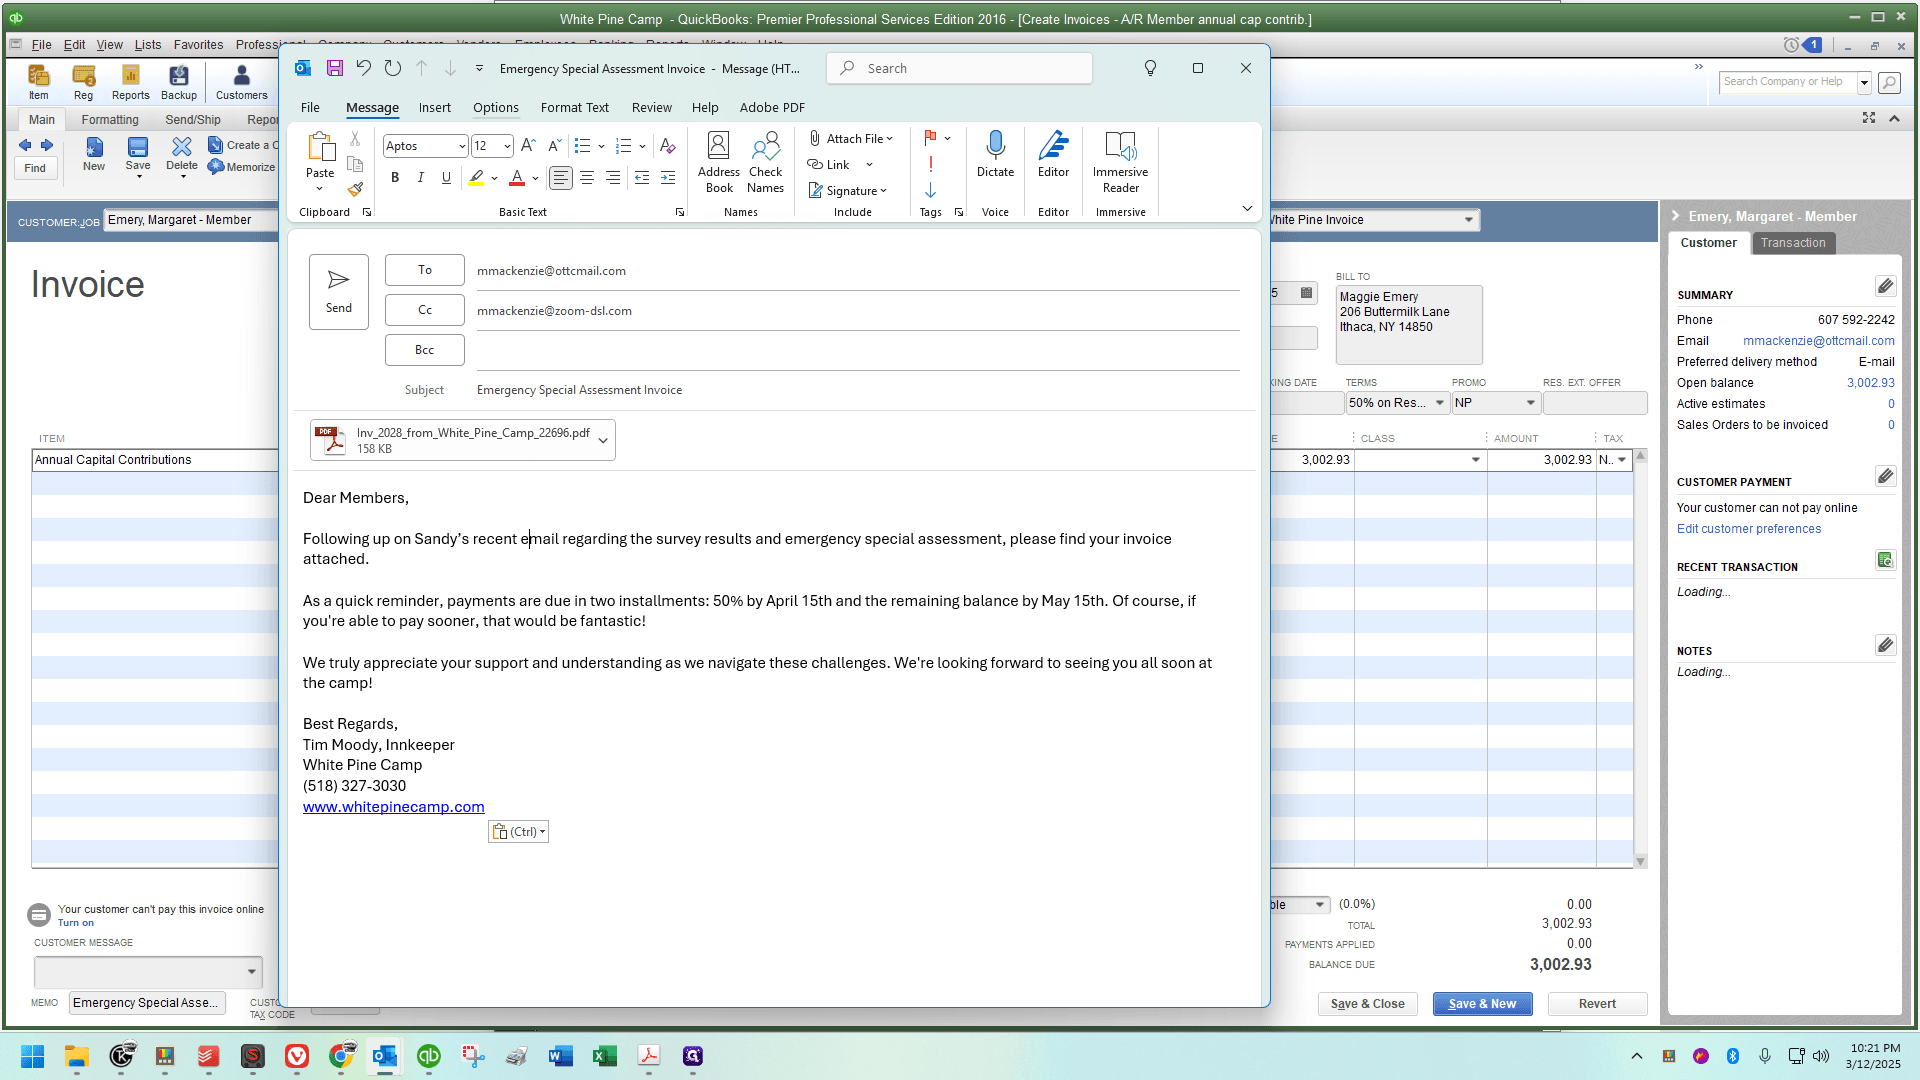Toggle italic text formatting
1920x1080 pixels.
point(421,177)
